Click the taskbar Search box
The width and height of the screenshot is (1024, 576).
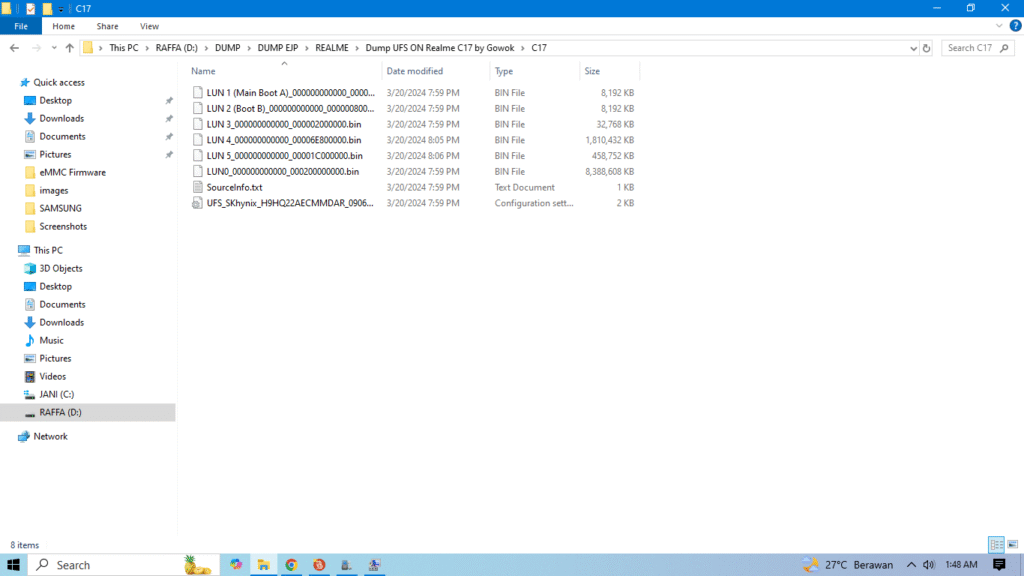point(124,565)
